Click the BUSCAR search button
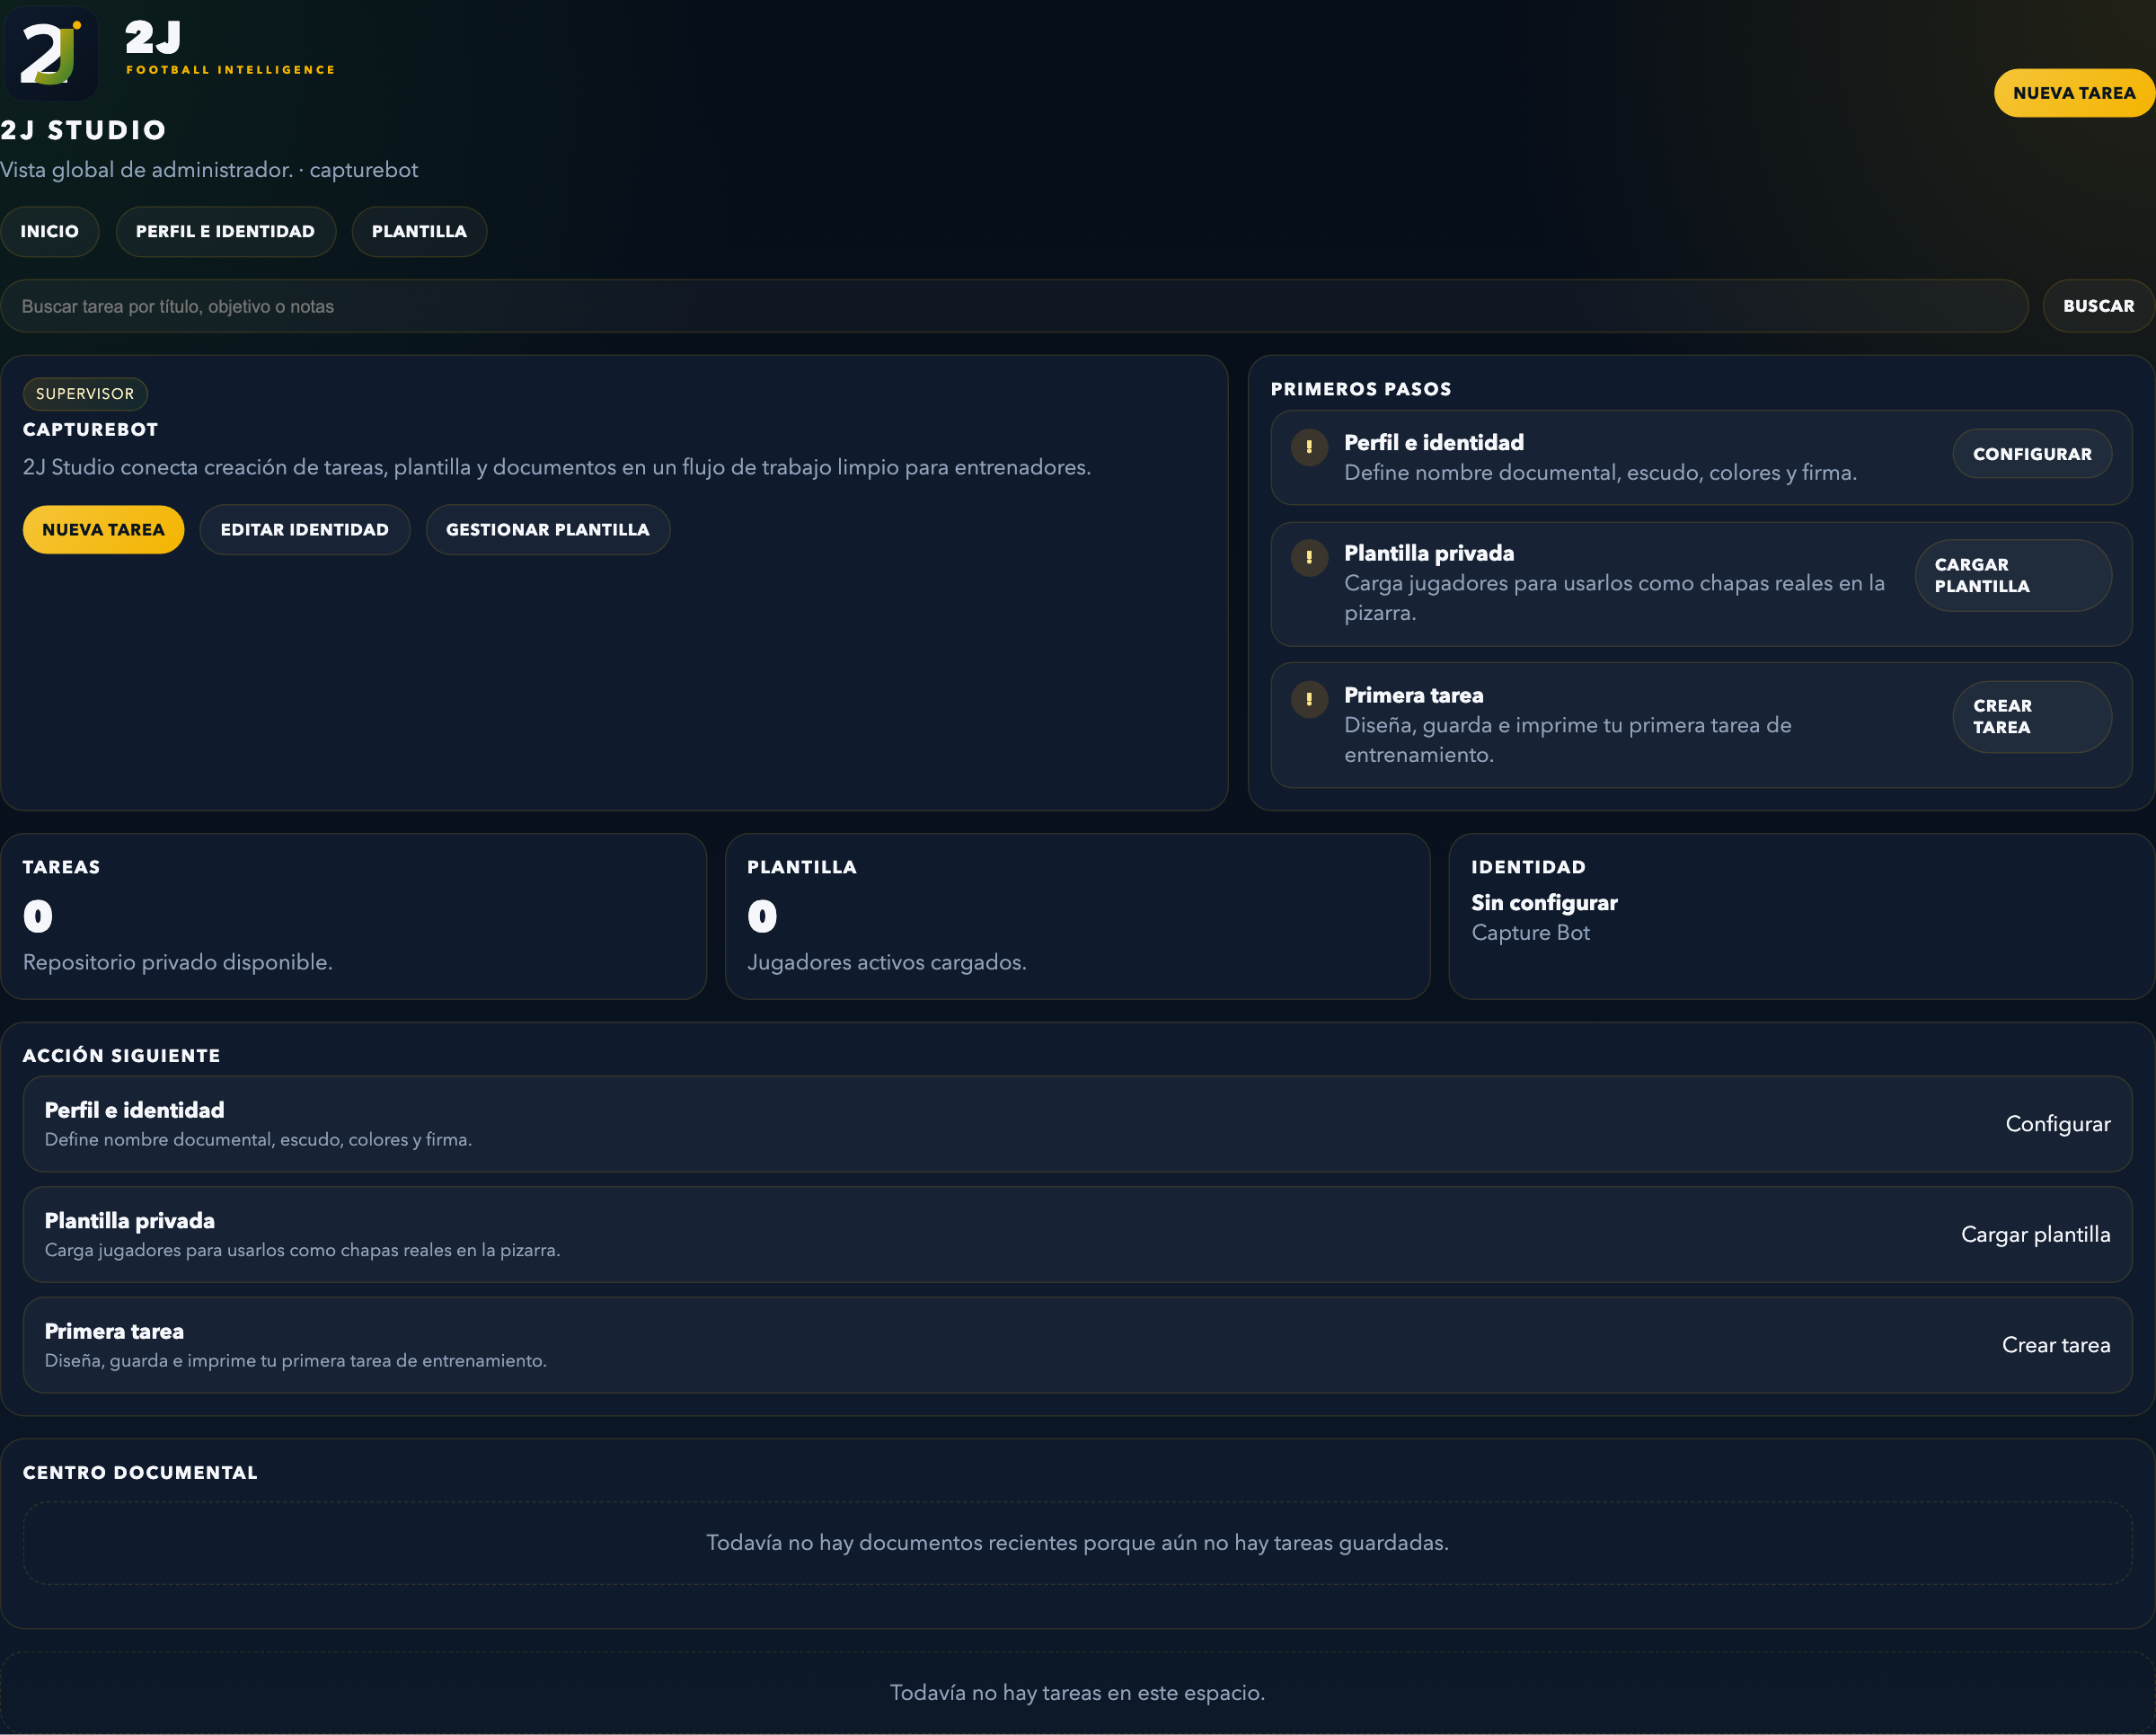This screenshot has height=1735, width=2156. click(x=2098, y=305)
